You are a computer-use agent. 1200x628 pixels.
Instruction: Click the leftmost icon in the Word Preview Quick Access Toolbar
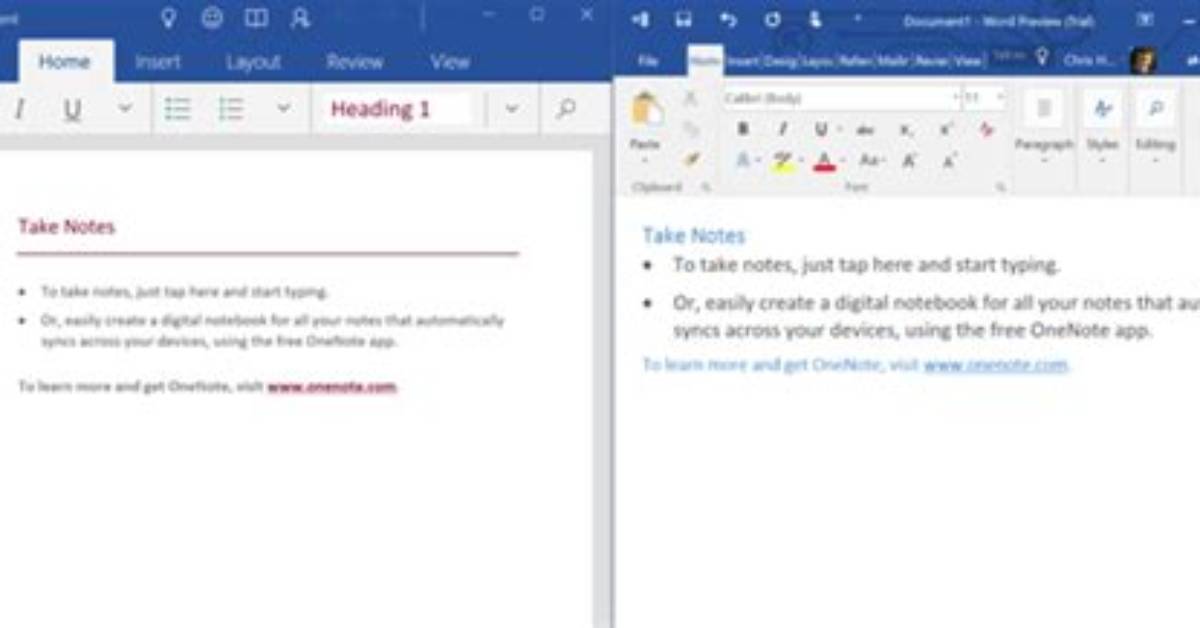pyautogui.click(x=640, y=19)
